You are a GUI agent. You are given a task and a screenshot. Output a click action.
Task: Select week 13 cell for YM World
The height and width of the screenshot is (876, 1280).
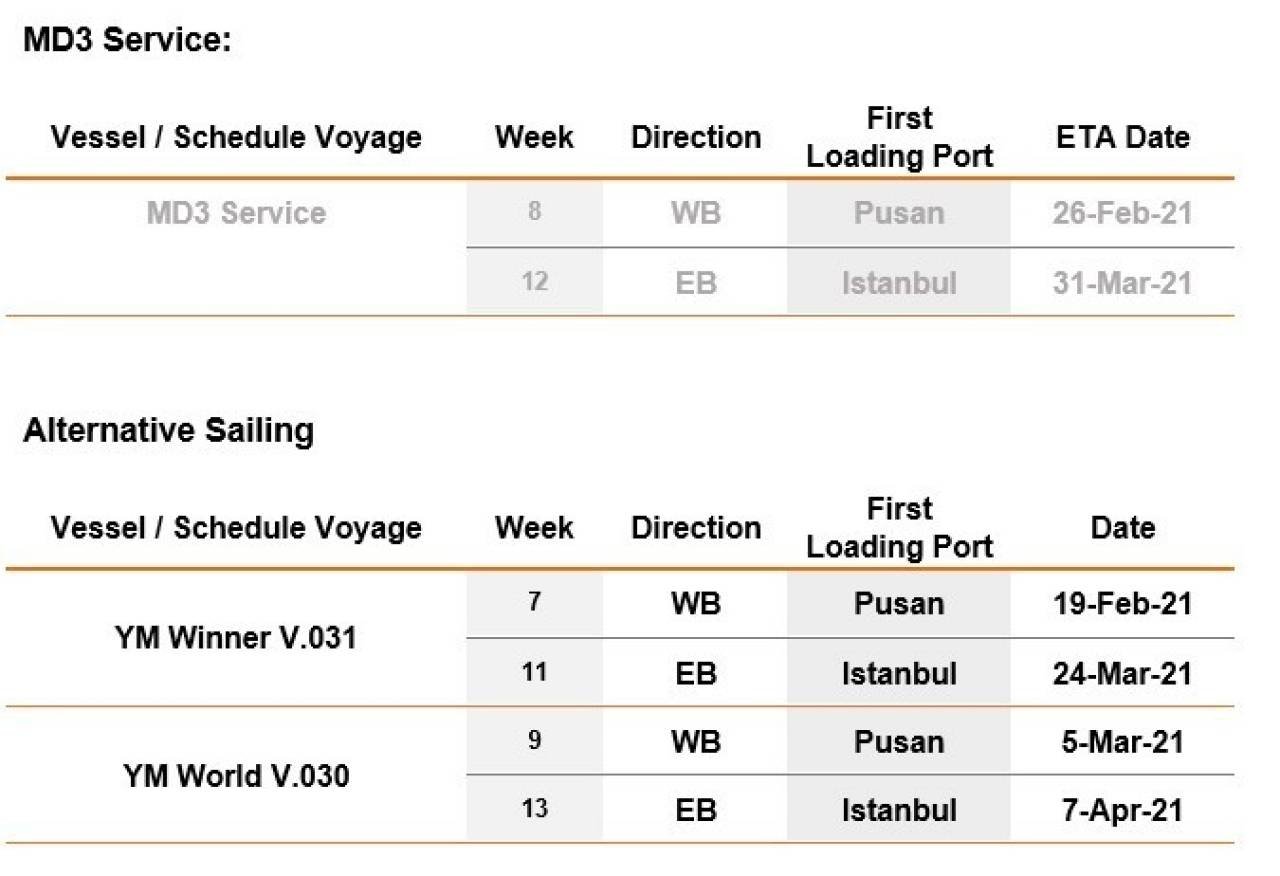point(535,809)
